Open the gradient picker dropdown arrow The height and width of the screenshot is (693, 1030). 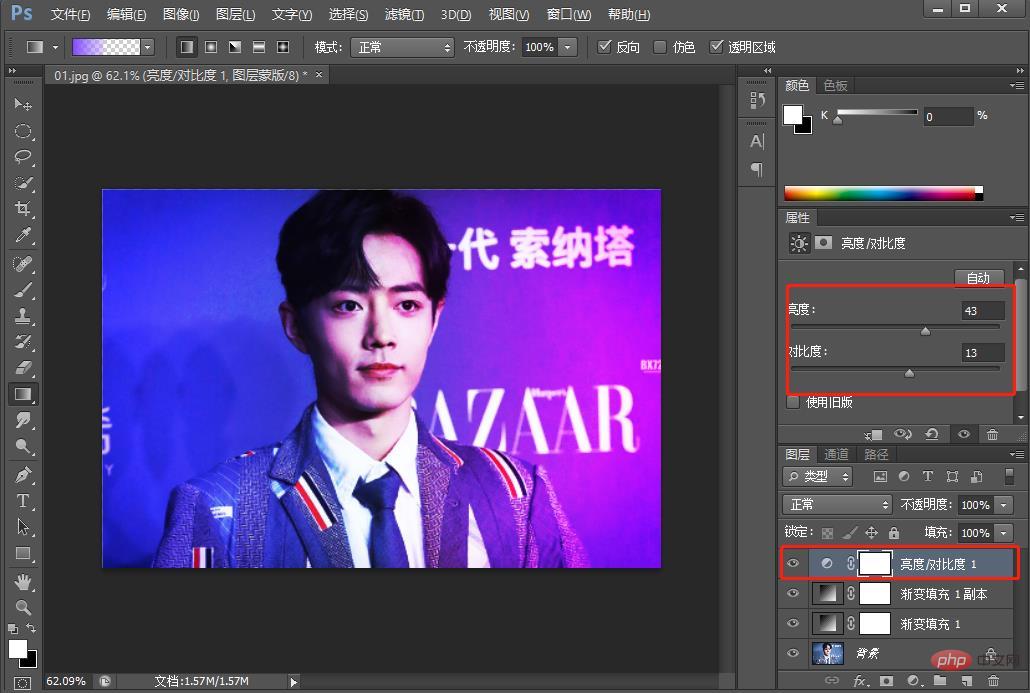tap(148, 47)
